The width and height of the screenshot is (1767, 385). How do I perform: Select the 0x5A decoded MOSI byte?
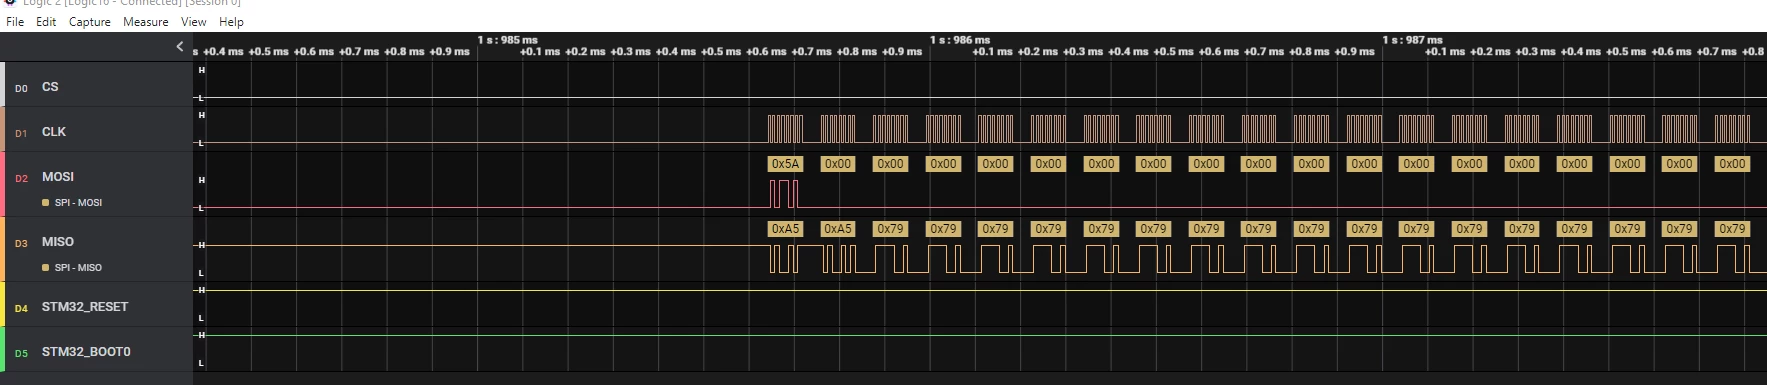[x=785, y=164]
